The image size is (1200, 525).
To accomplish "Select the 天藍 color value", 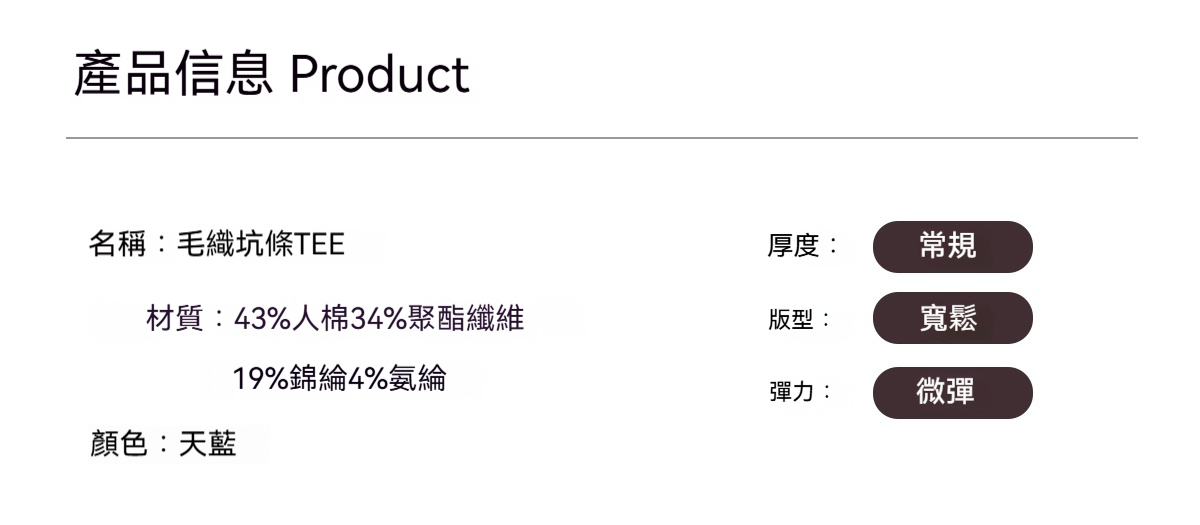I will [x=208, y=445].
